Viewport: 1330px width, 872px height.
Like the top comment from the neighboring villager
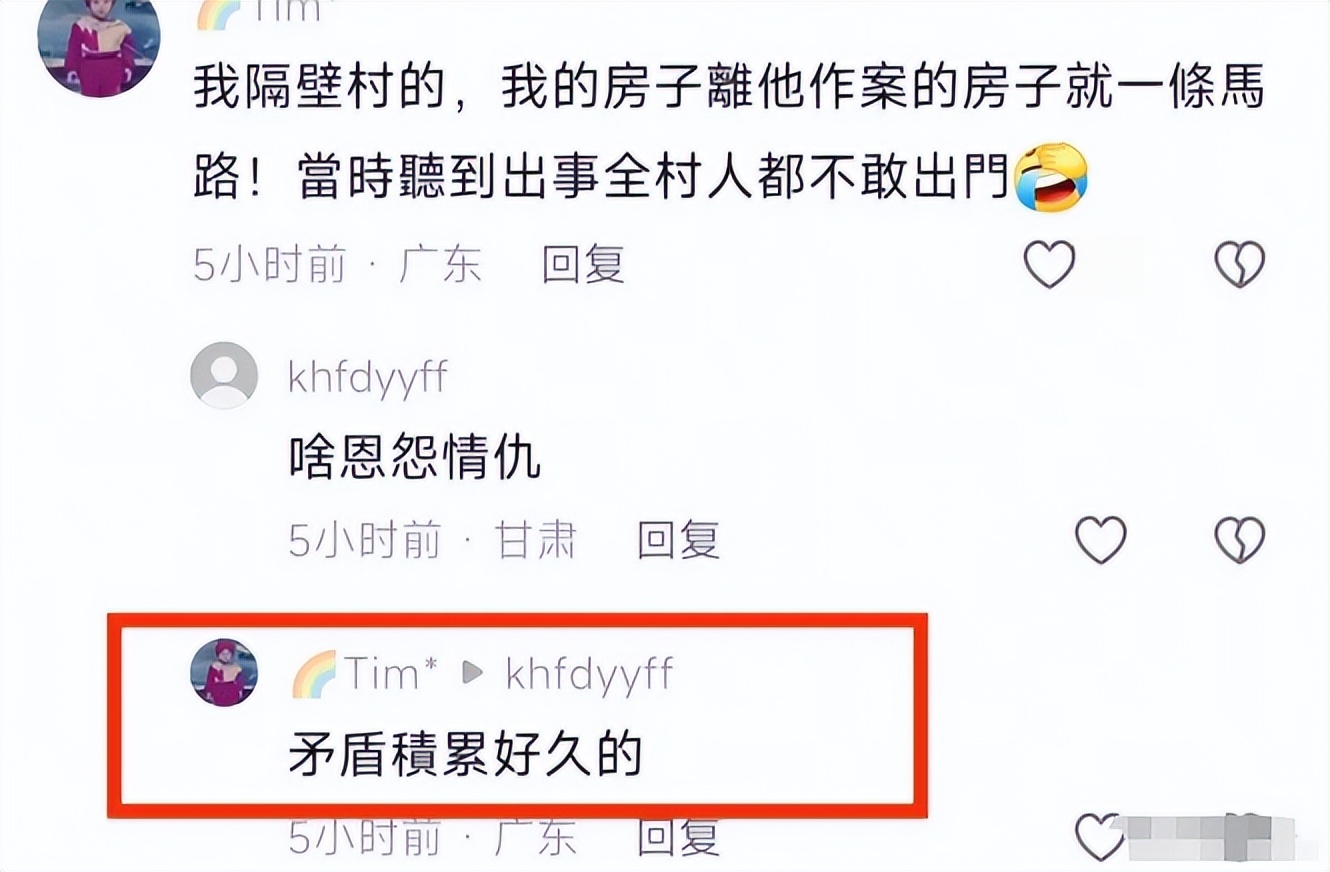coord(1050,265)
